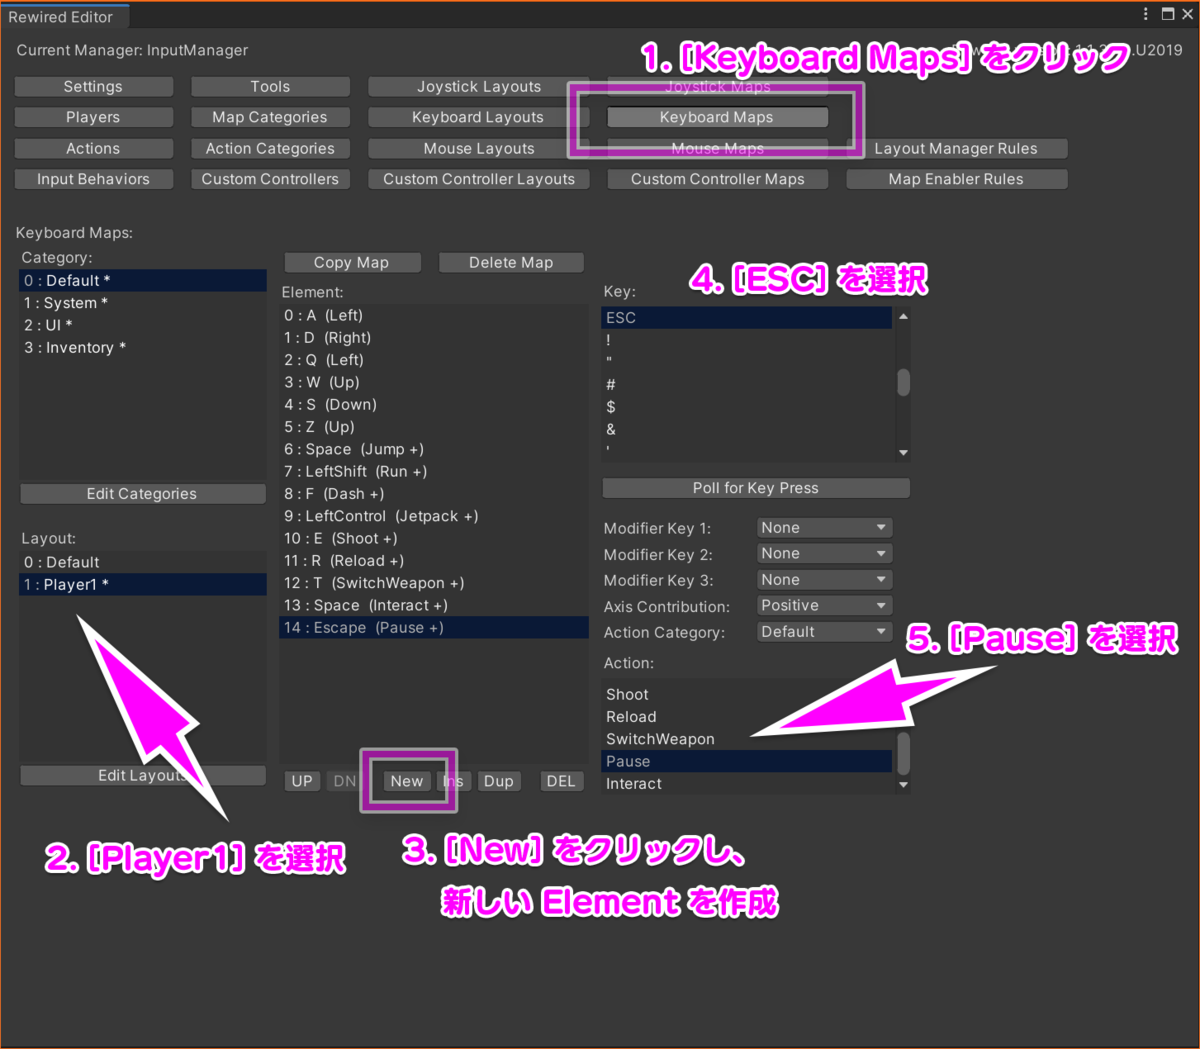Open Action Categories page

click(x=270, y=148)
